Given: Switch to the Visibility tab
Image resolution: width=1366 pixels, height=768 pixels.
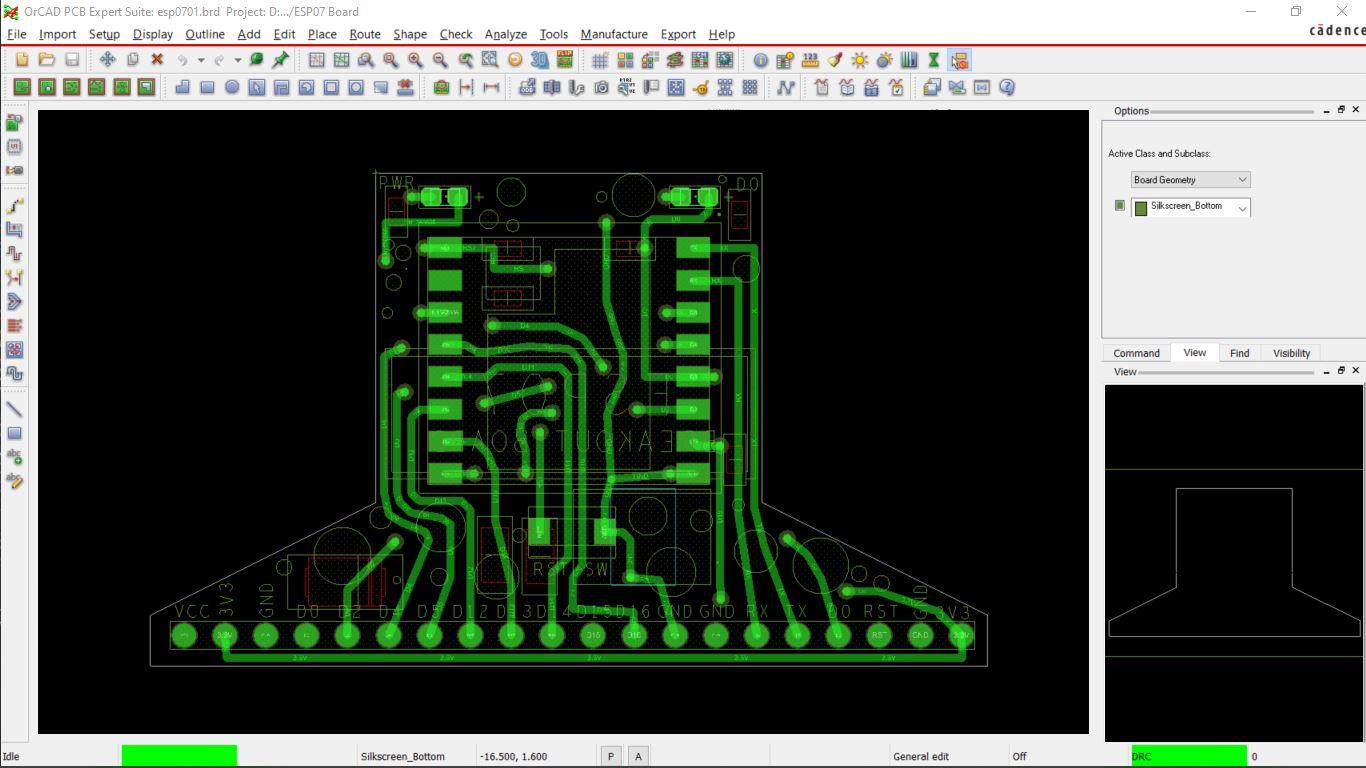Looking at the screenshot, I should coord(1291,353).
